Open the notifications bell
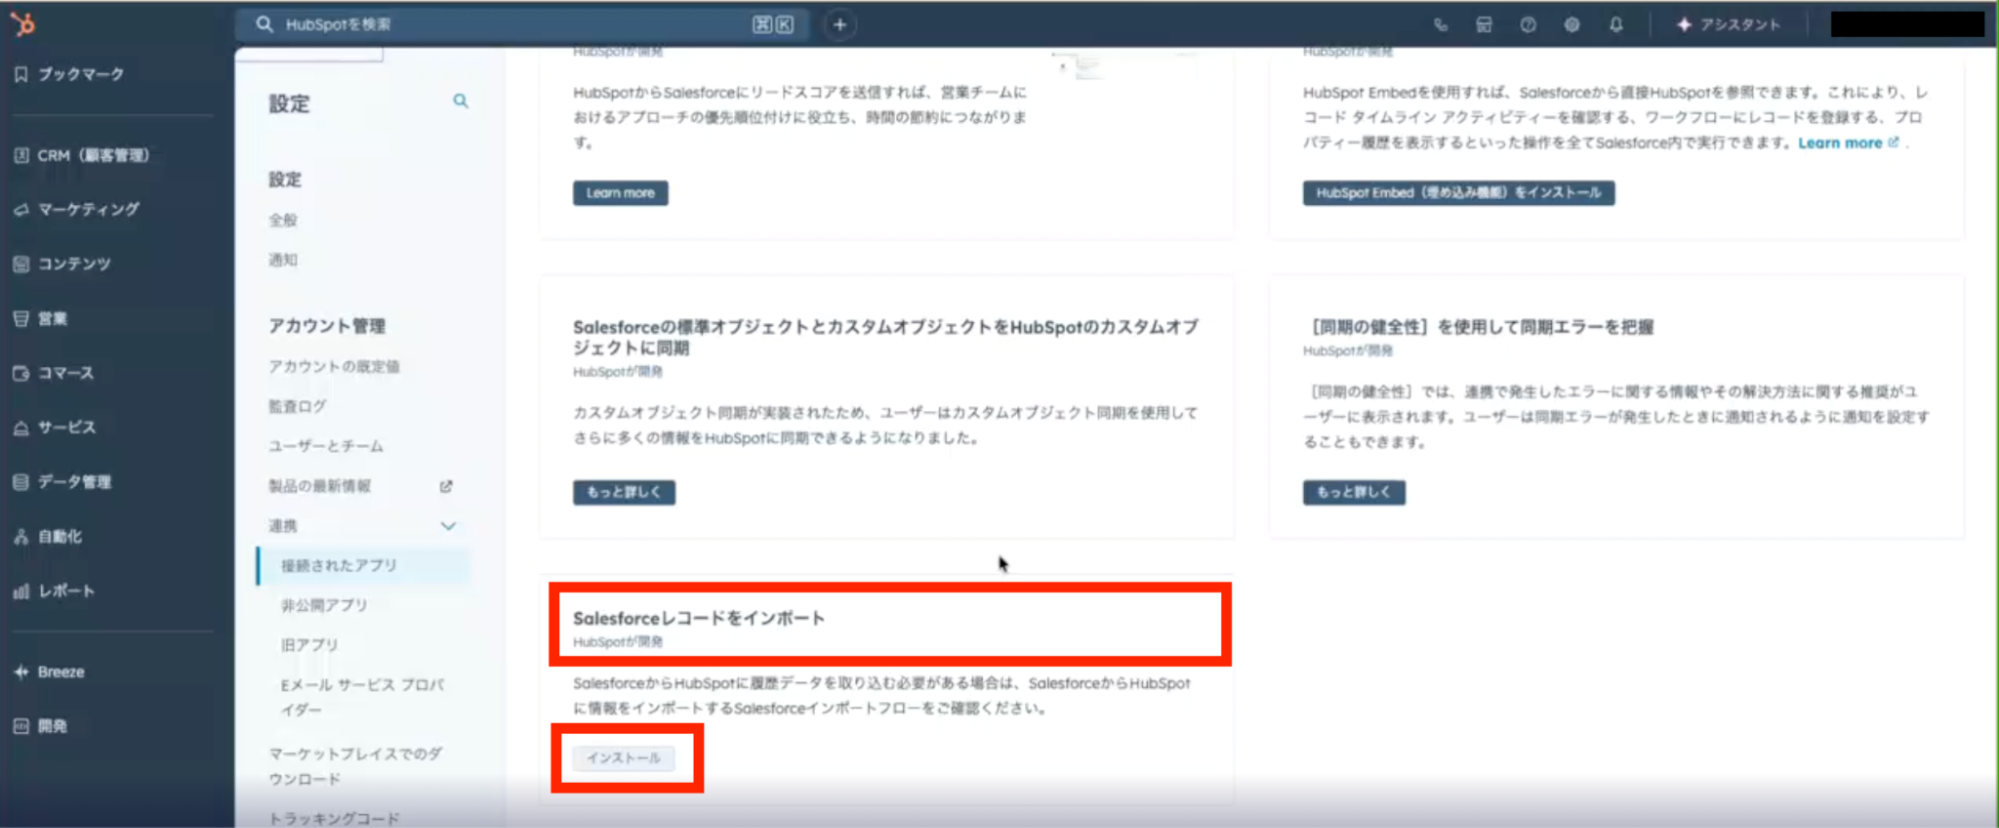The height and width of the screenshot is (828, 1999). coord(1616,25)
